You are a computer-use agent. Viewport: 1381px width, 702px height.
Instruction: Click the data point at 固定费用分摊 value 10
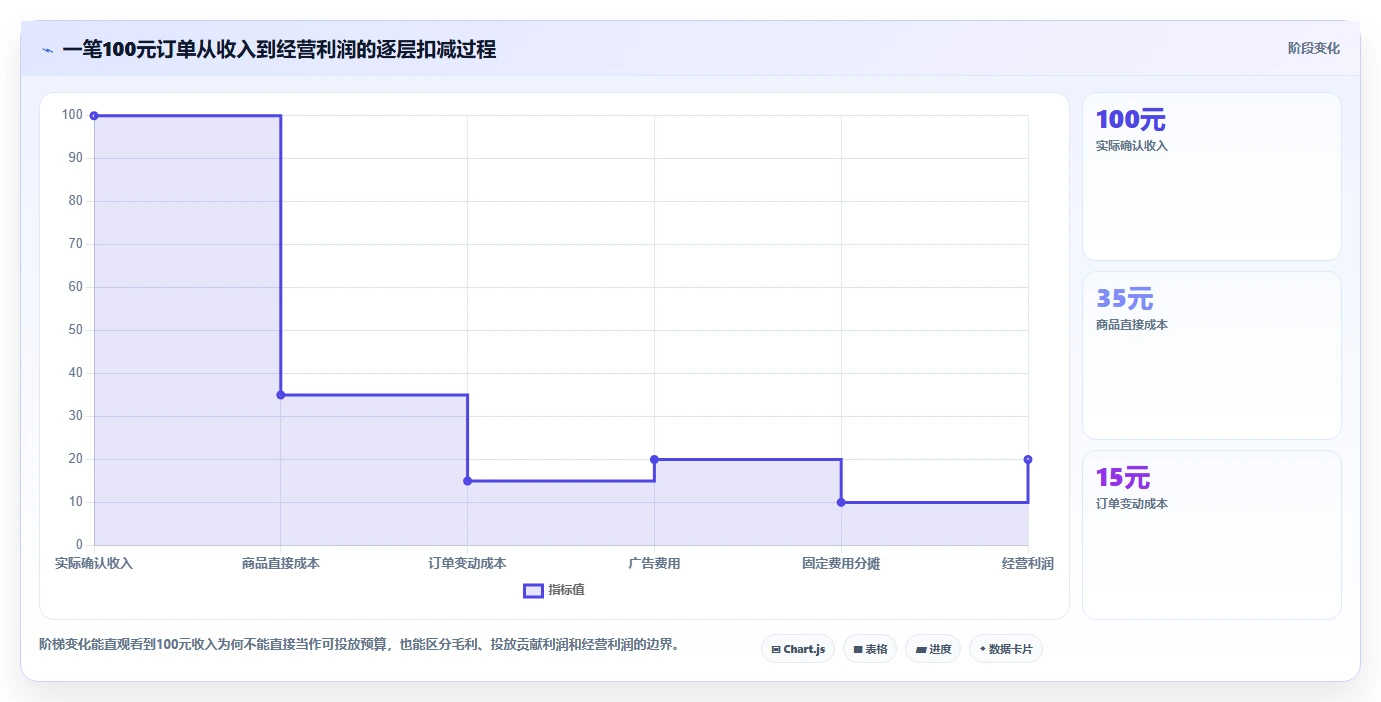(841, 502)
